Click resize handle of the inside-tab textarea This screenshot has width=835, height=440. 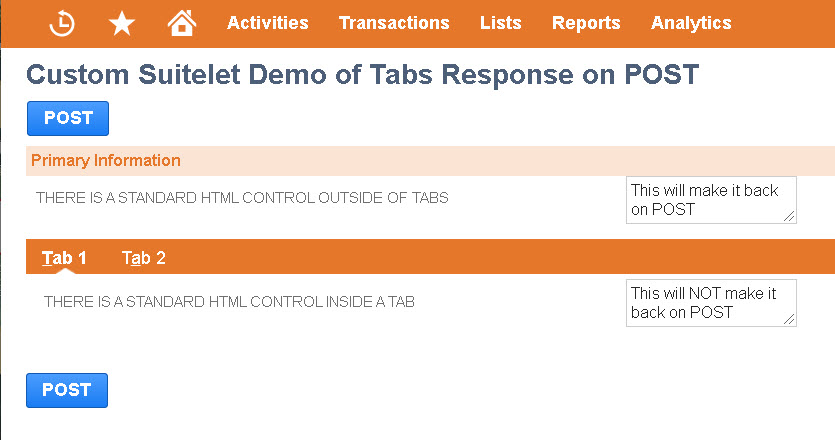click(790, 320)
